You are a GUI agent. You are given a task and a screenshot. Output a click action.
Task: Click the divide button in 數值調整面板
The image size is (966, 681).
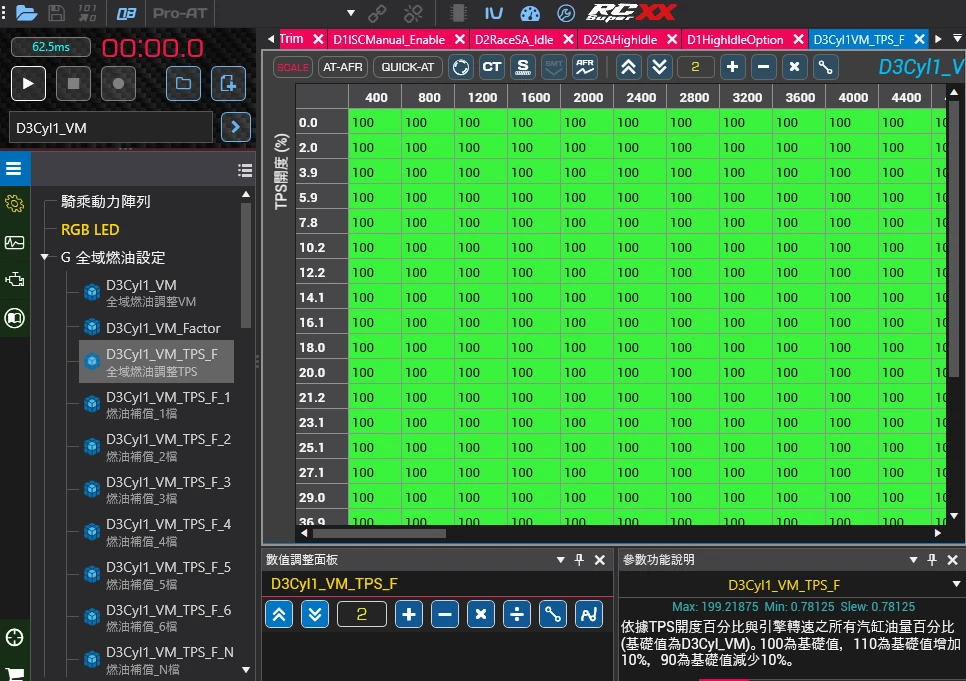click(517, 614)
